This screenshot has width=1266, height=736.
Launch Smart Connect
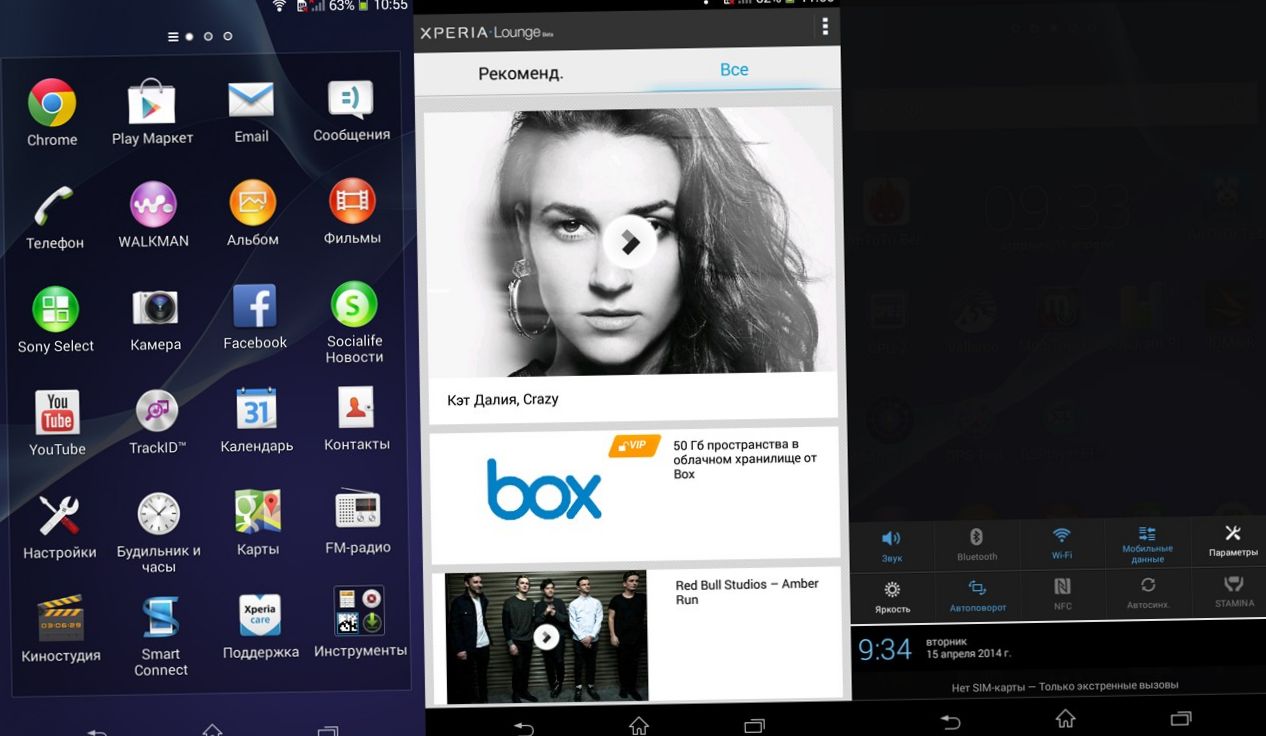[160, 617]
